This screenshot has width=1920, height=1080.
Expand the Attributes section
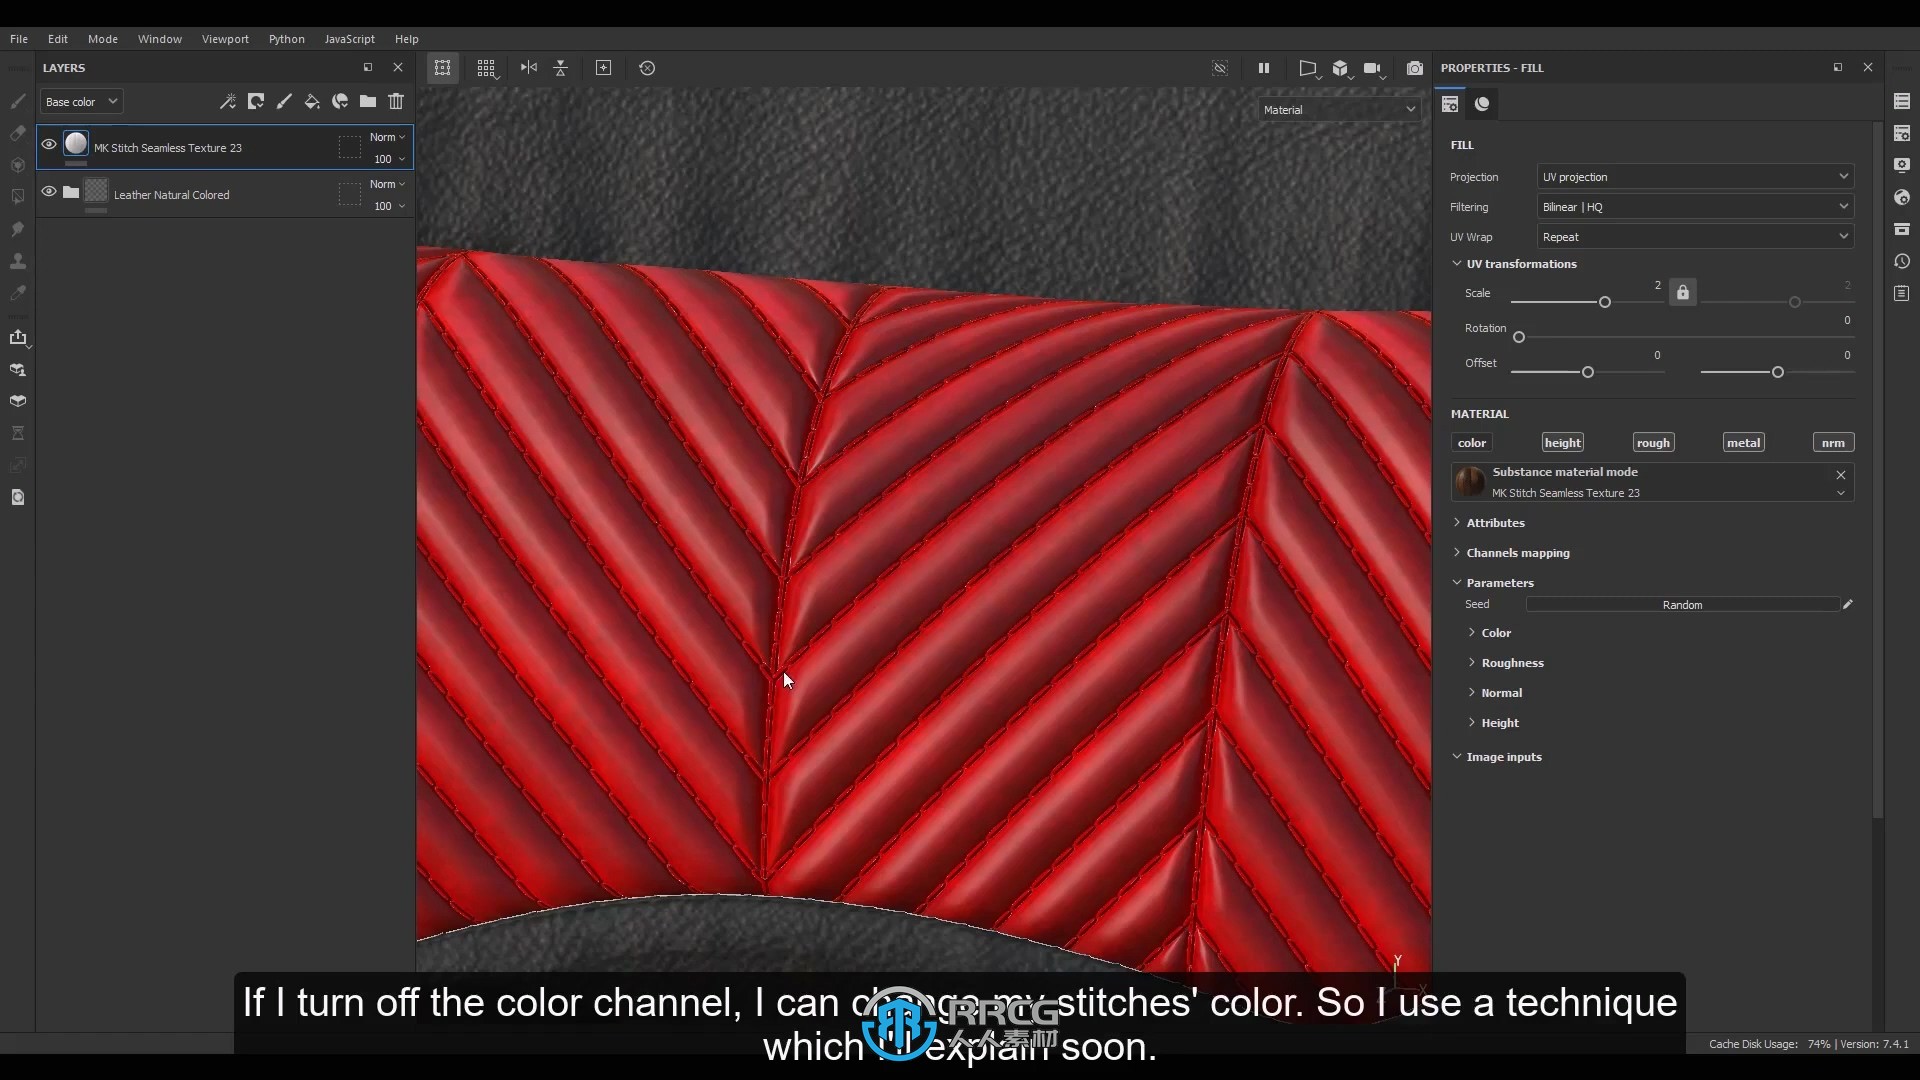[1457, 522]
